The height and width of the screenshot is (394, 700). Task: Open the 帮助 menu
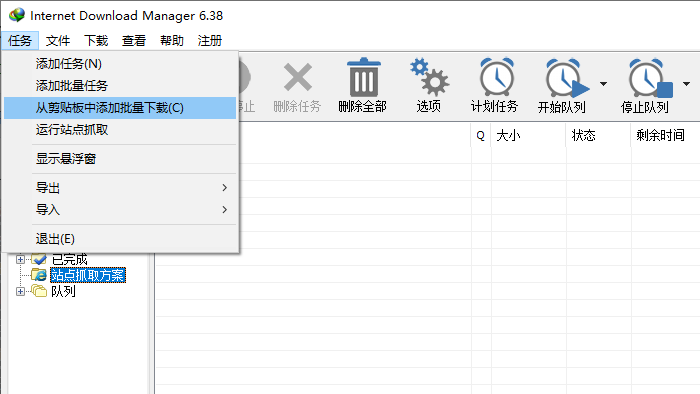pyautogui.click(x=172, y=41)
